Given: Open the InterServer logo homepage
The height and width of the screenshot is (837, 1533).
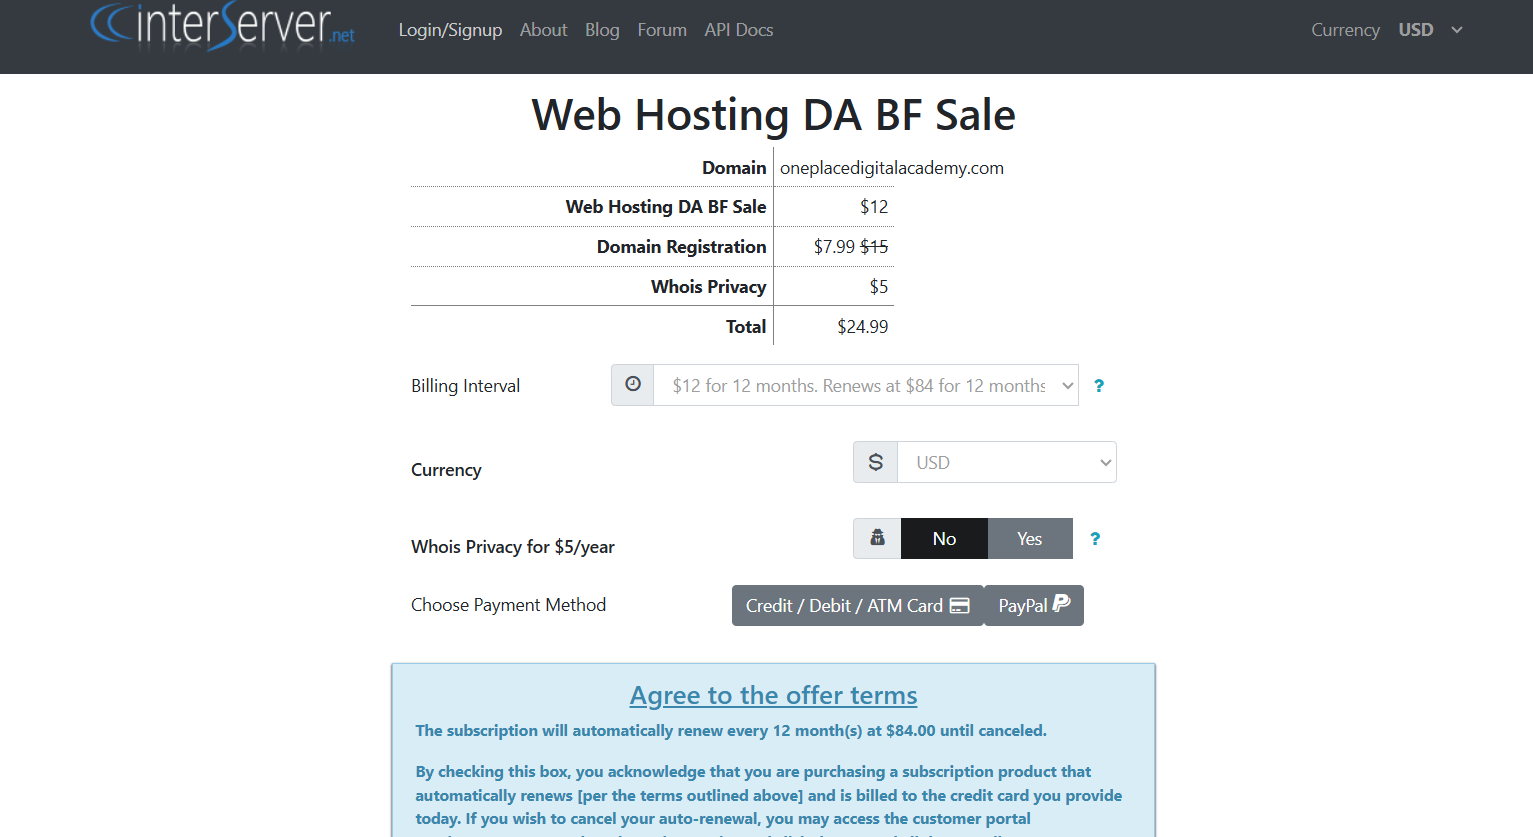Looking at the screenshot, I should (223, 26).
